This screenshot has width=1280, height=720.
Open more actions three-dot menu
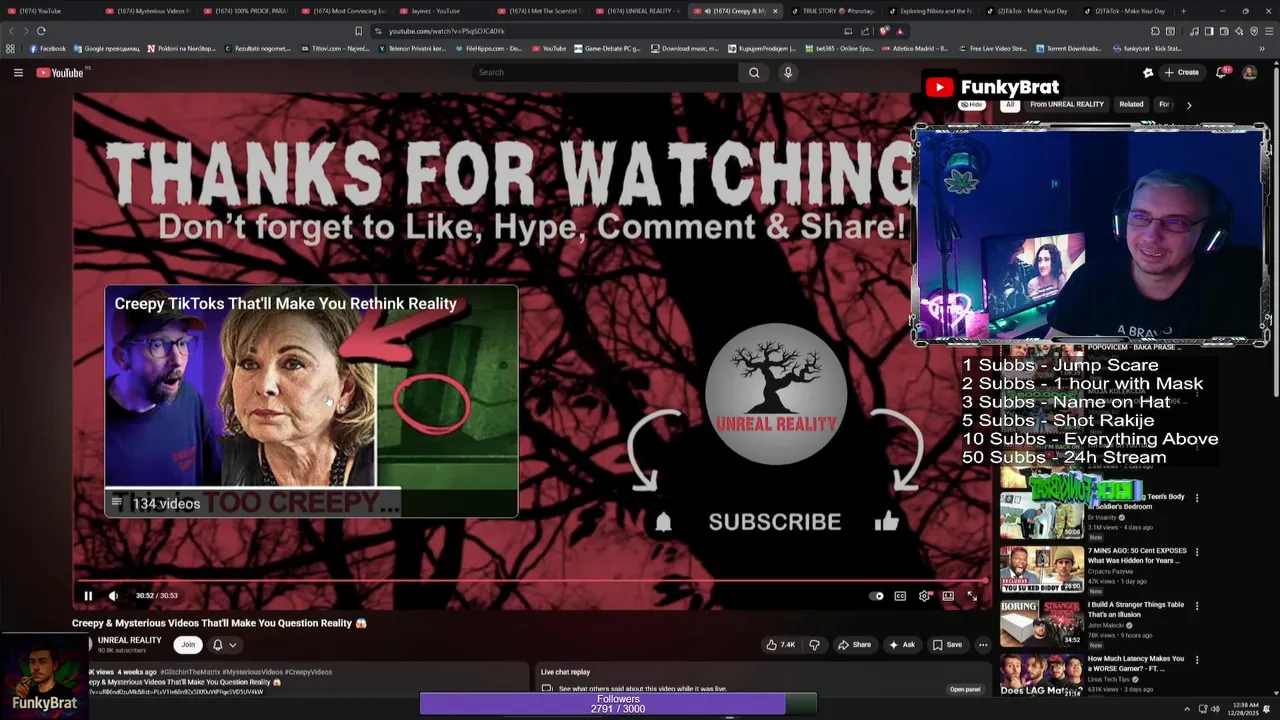coord(983,645)
